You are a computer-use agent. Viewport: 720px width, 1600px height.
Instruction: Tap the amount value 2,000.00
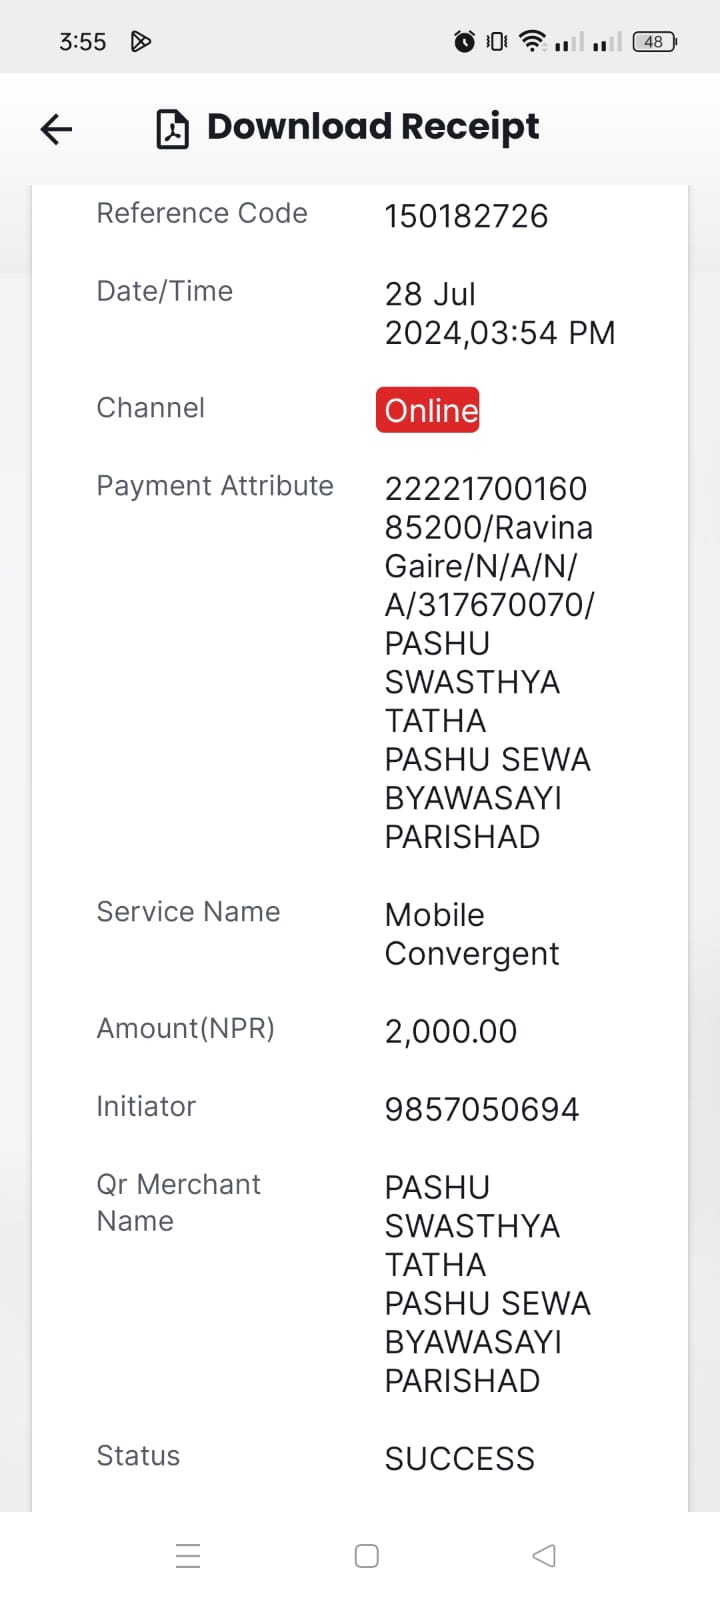[451, 1031]
